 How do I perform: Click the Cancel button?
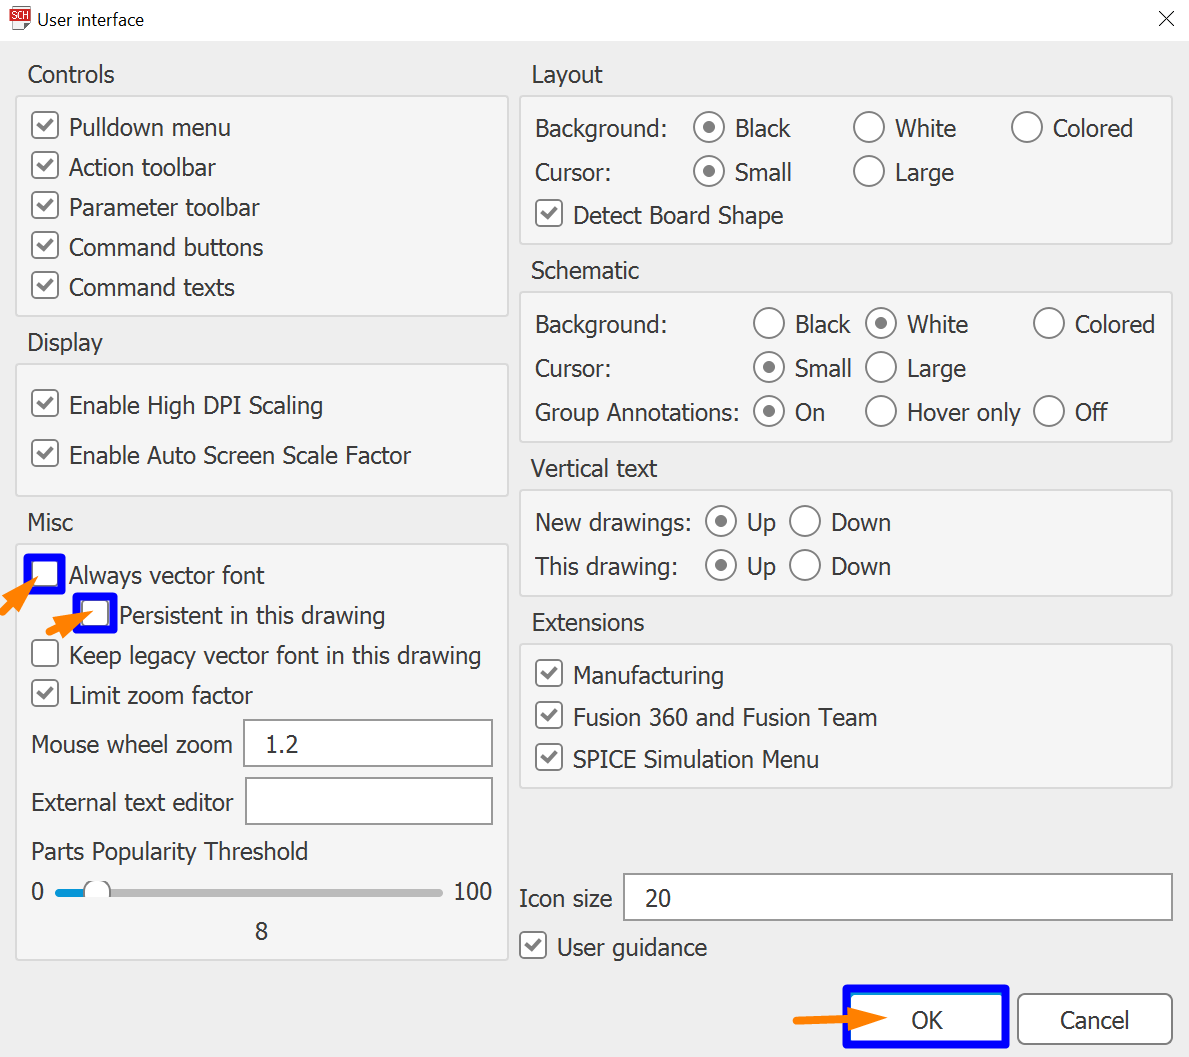point(1094,1019)
